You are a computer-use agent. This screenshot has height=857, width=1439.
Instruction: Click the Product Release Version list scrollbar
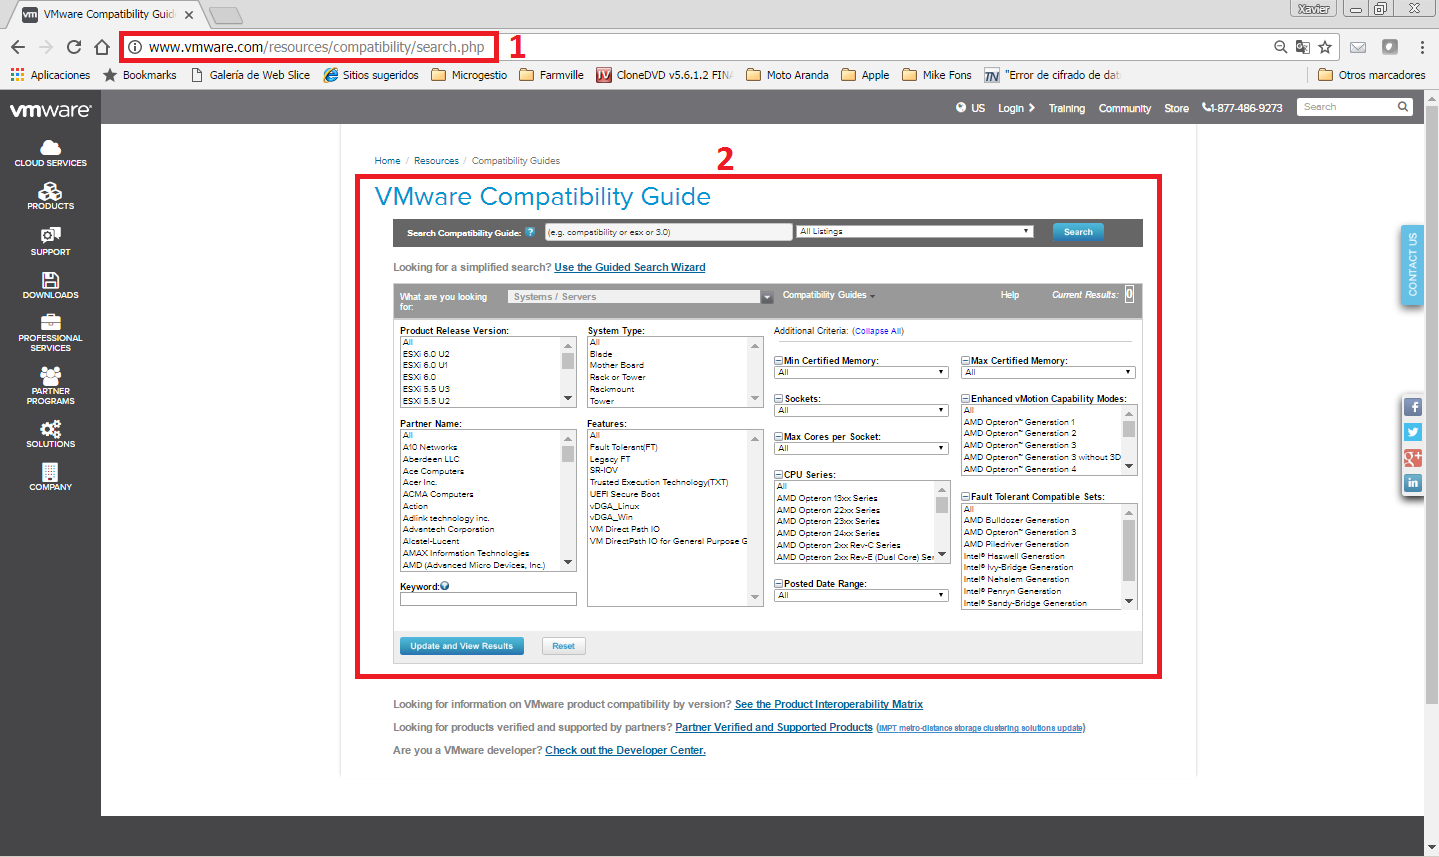(568, 371)
